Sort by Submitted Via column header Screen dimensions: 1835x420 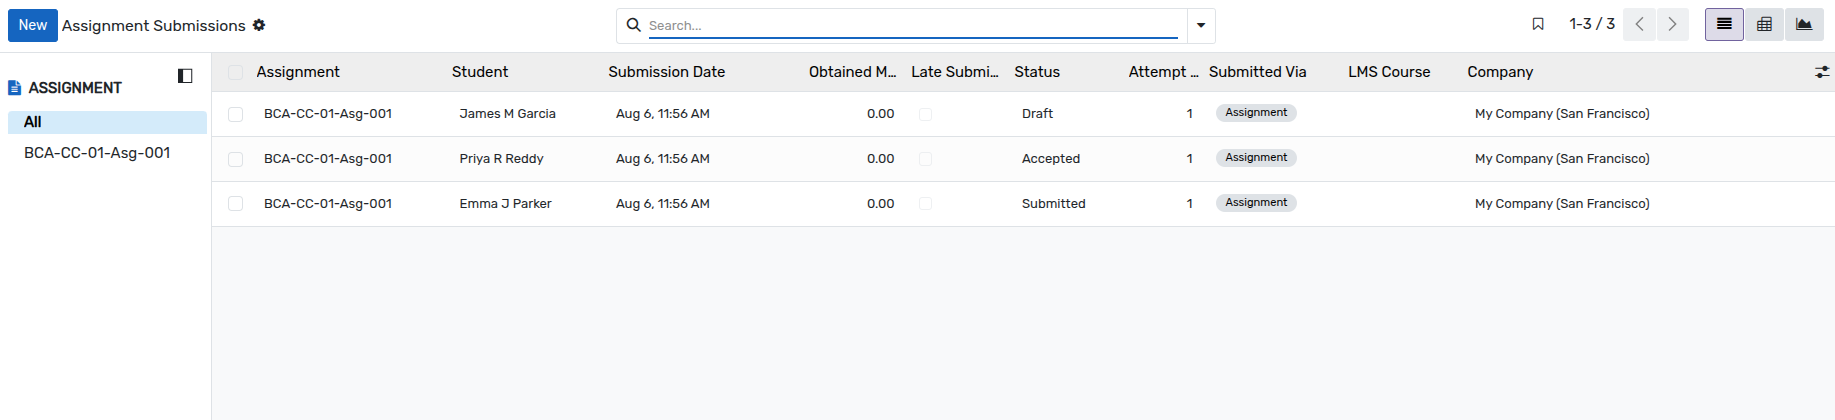pos(1257,72)
